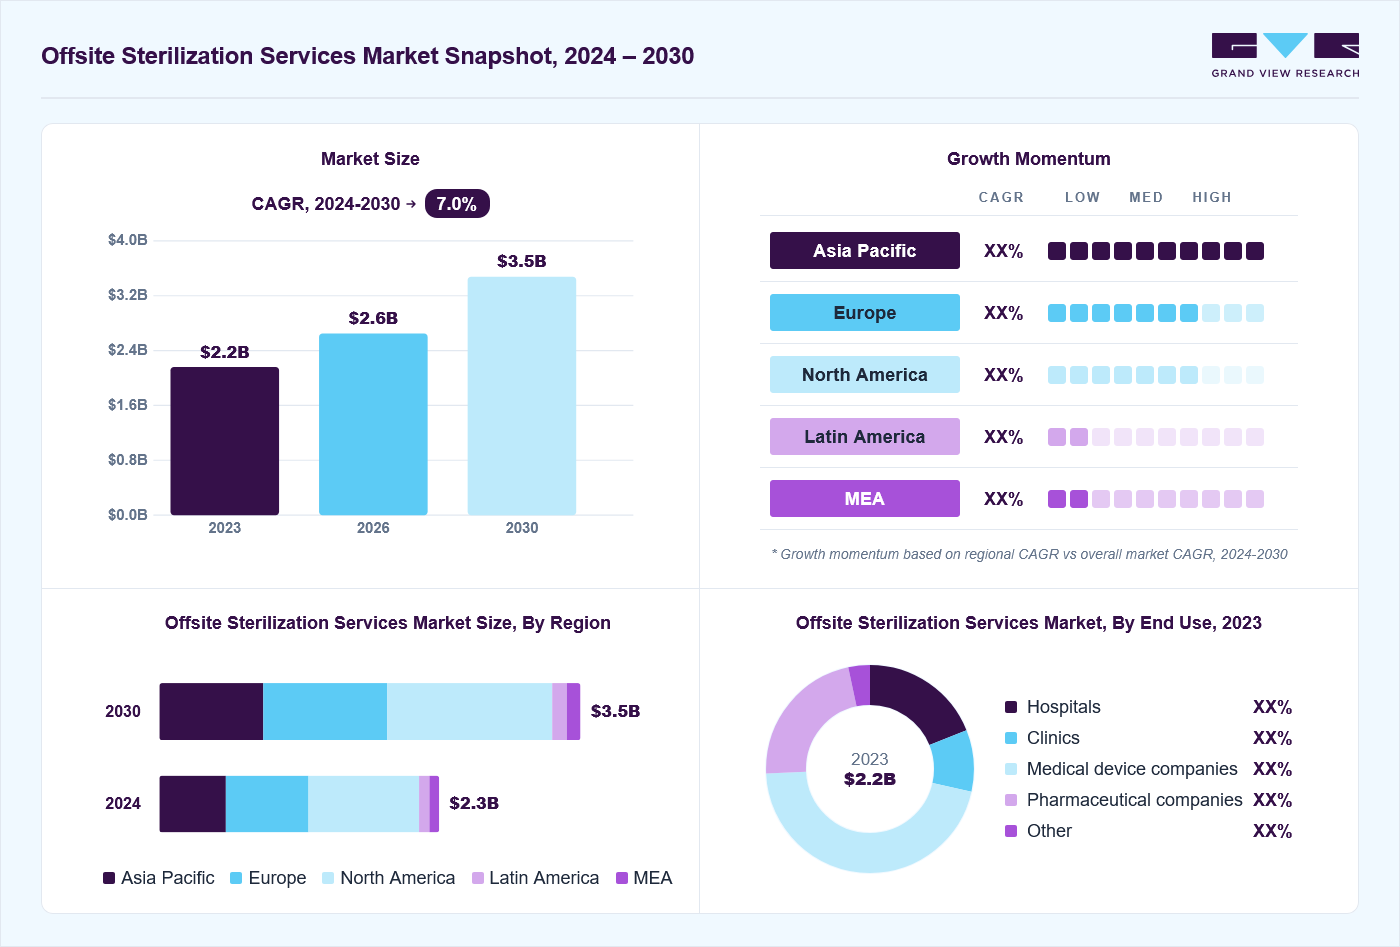Click the North America momentum indicator squares
This screenshot has width=1400, height=947.
1156,375
